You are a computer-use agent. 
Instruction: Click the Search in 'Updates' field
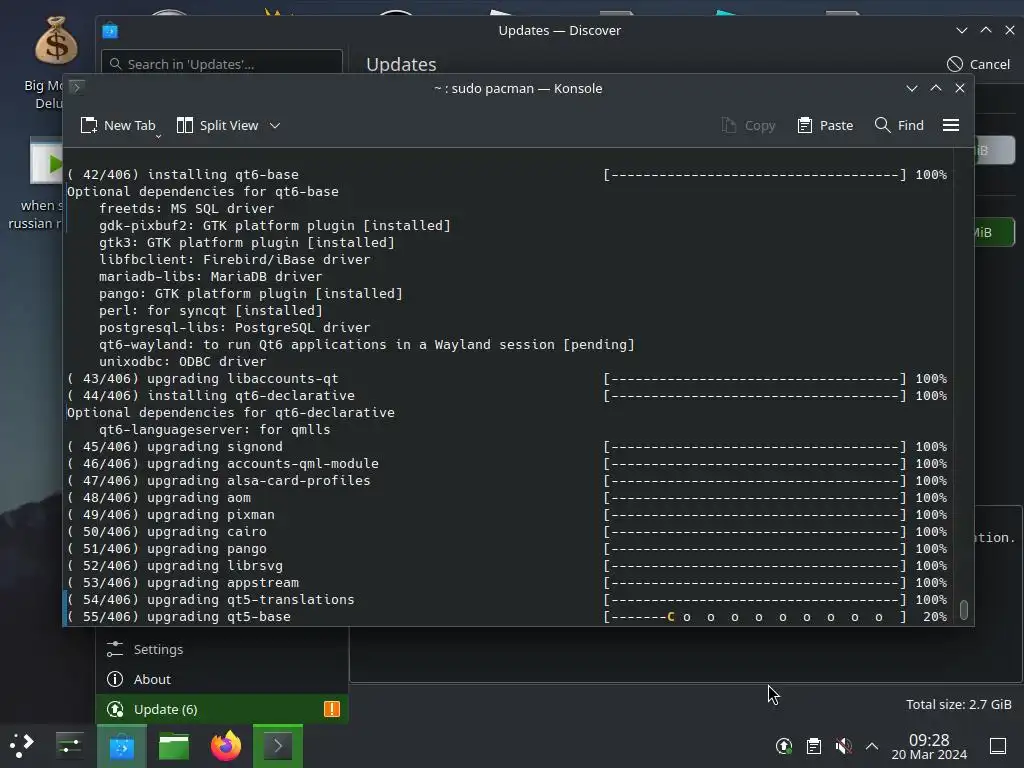222,64
